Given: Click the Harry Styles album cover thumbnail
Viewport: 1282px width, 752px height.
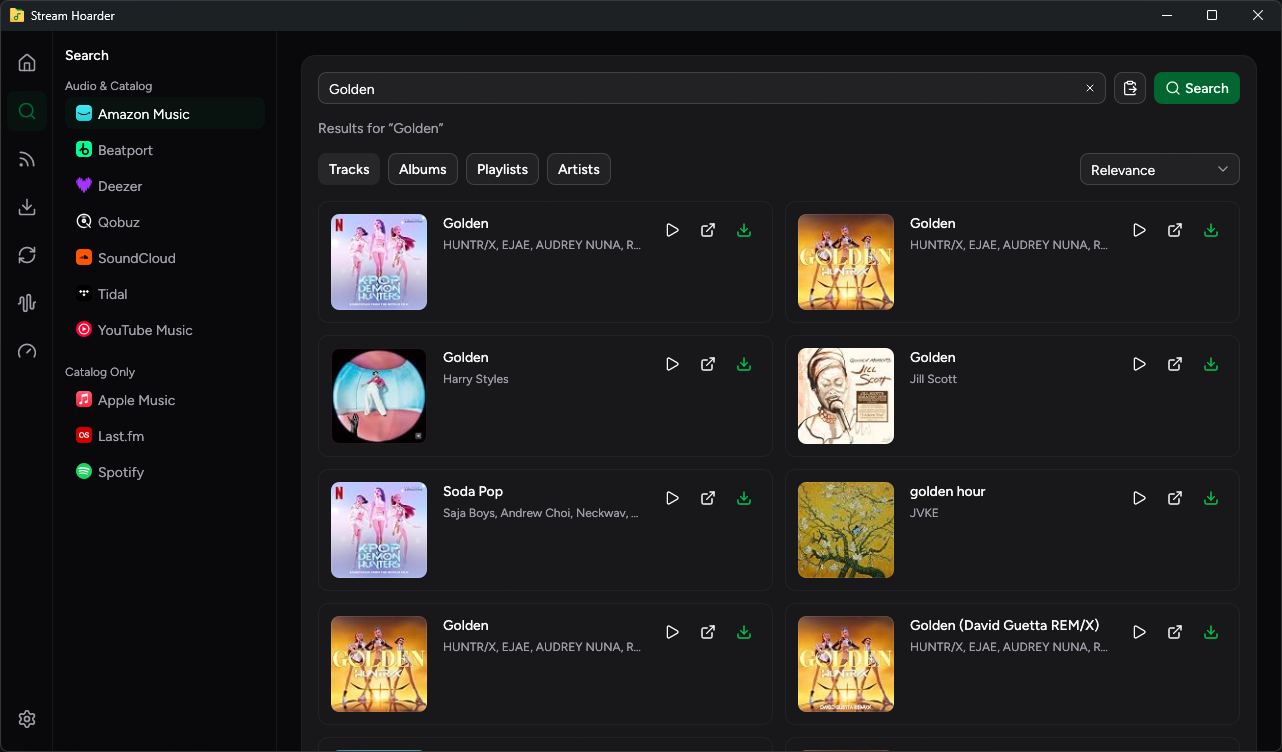Looking at the screenshot, I should coord(379,396).
